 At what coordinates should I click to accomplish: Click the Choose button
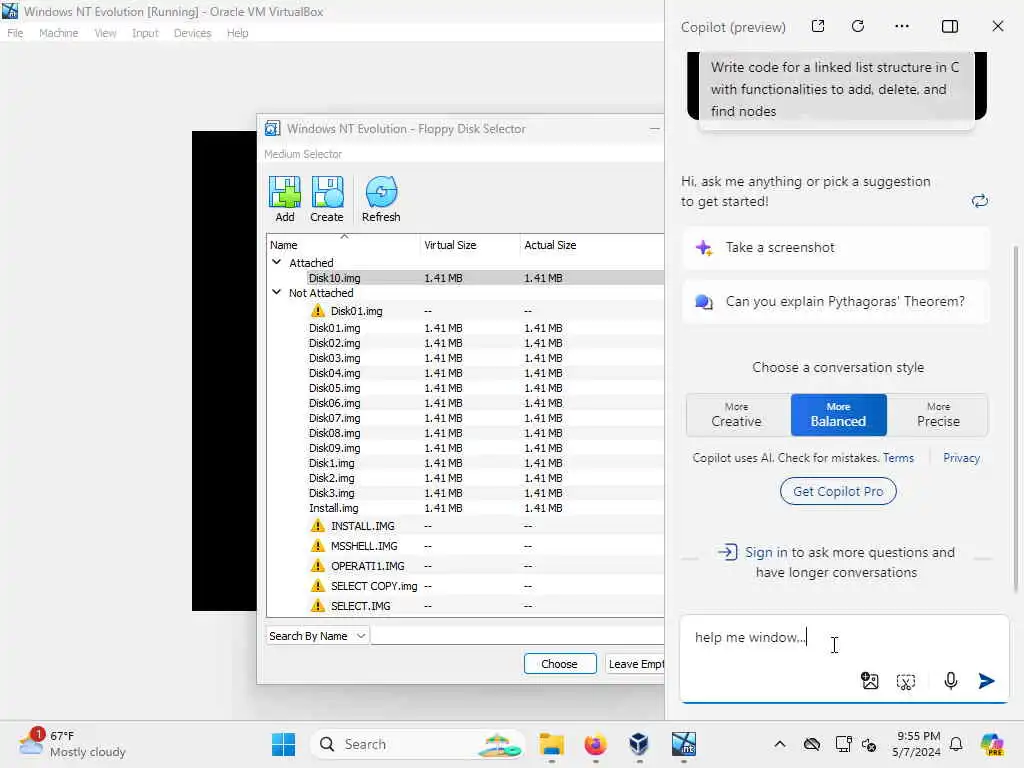[x=560, y=664]
